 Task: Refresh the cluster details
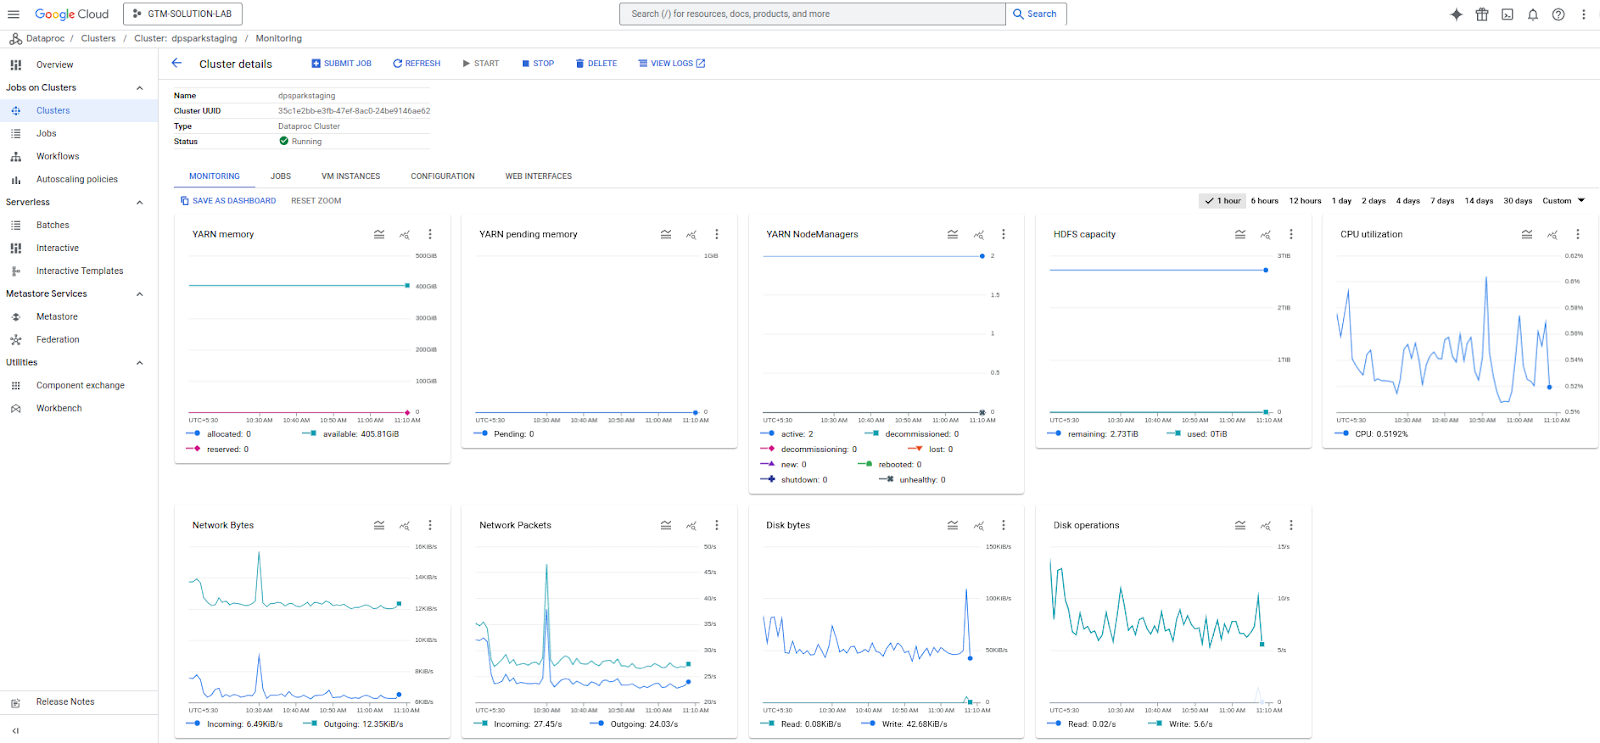click(x=417, y=63)
